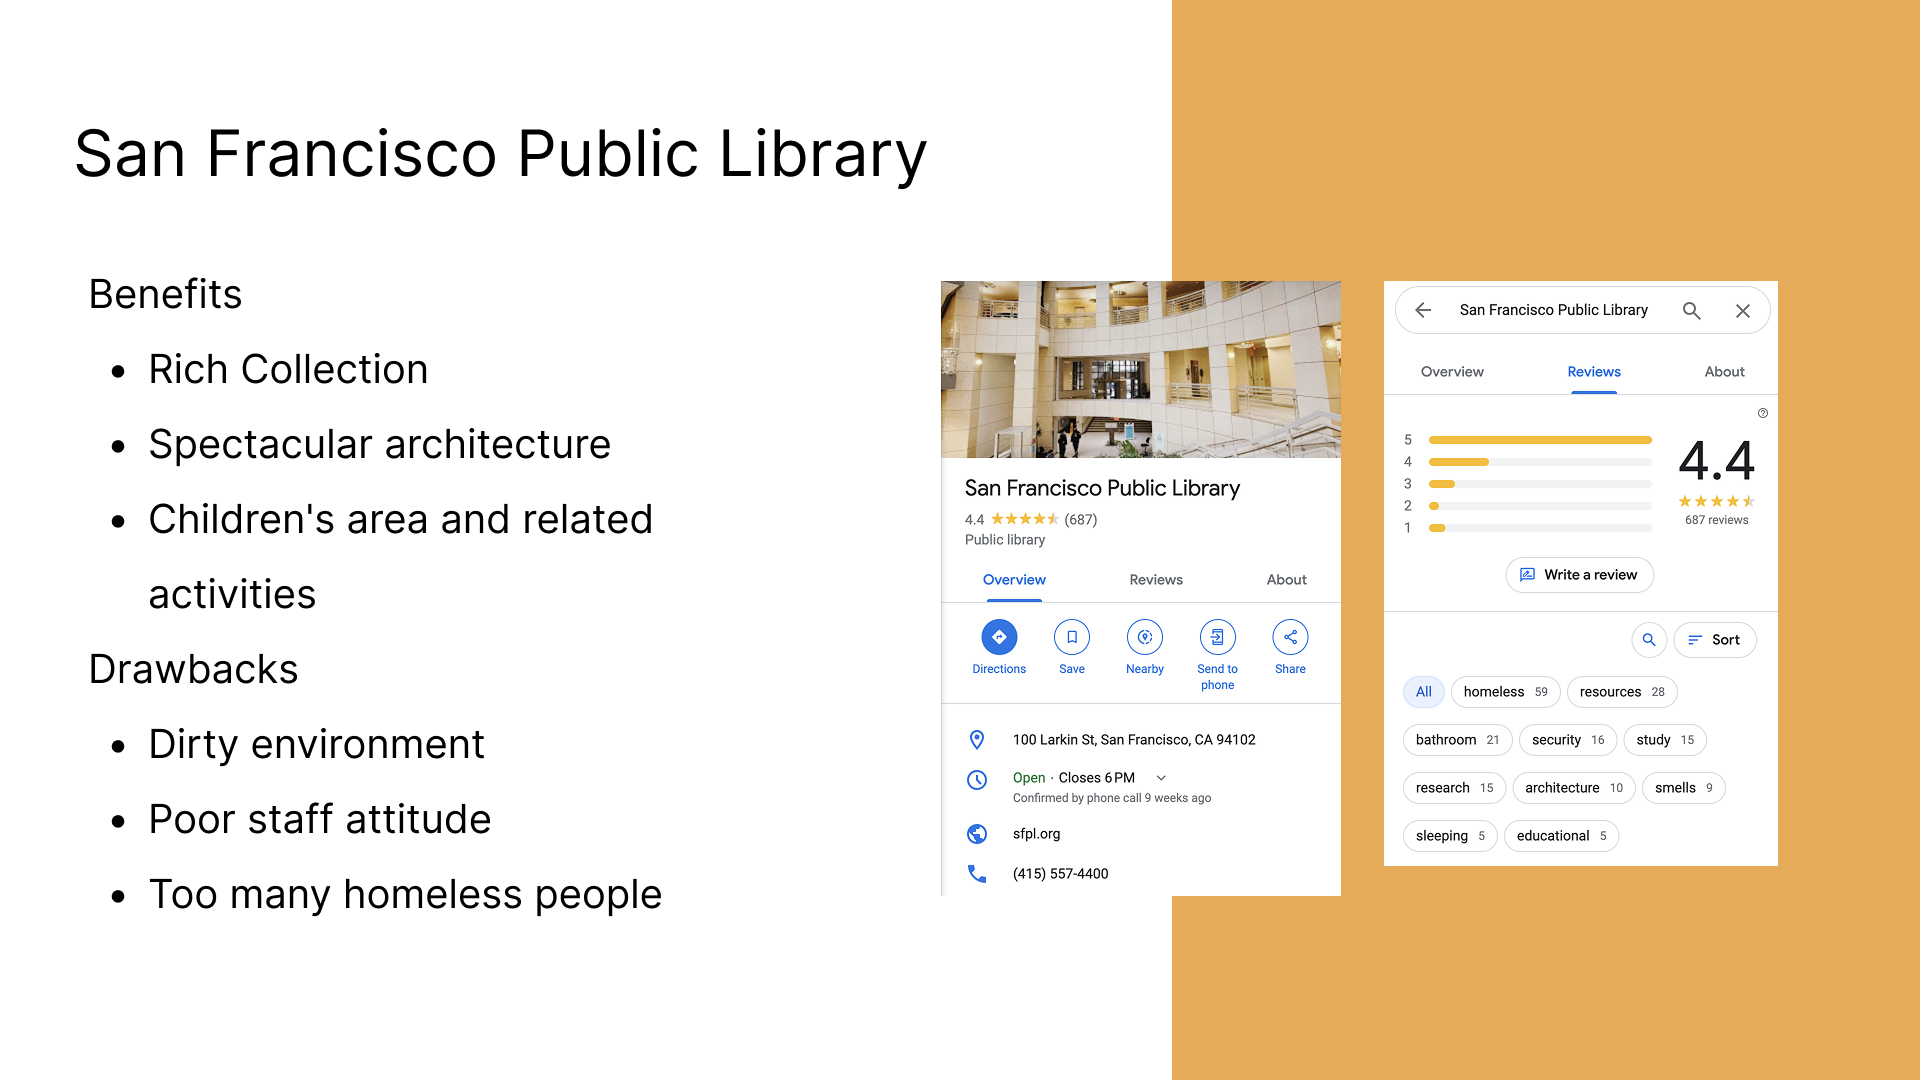Image resolution: width=1920 pixels, height=1080 pixels.
Task: Click the 4-star rating bar
Action: (1540, 462)
